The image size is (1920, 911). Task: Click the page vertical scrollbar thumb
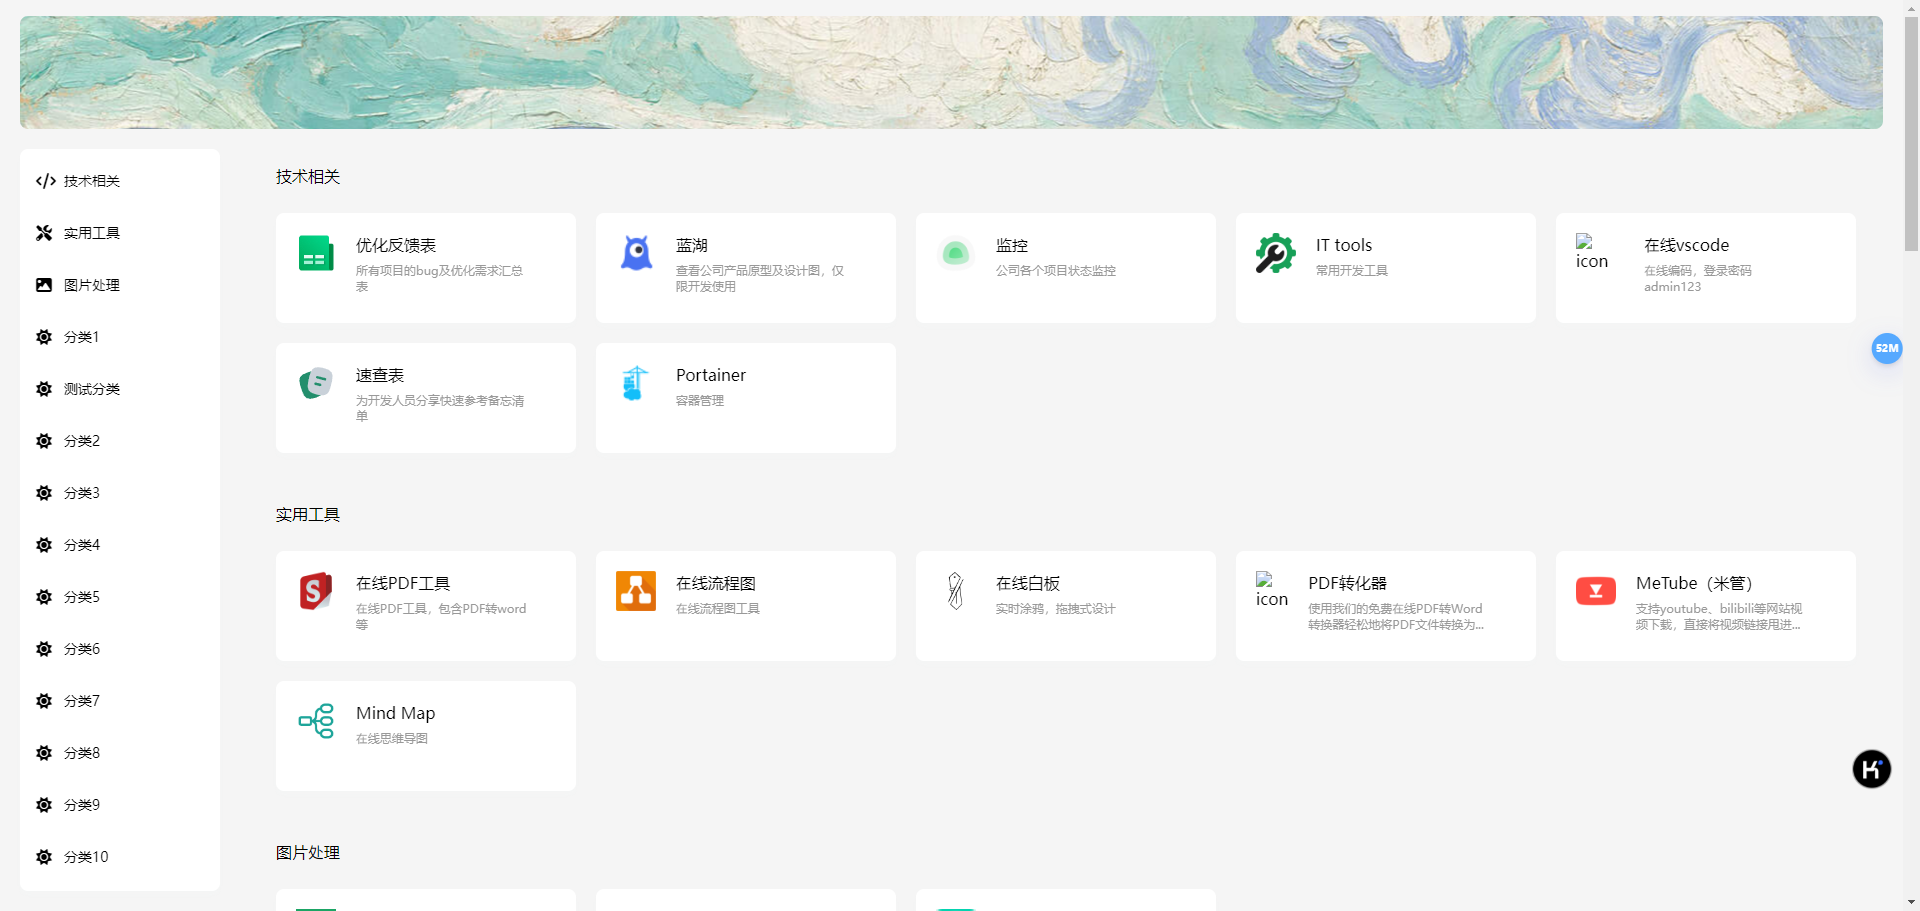[1911, 130]
